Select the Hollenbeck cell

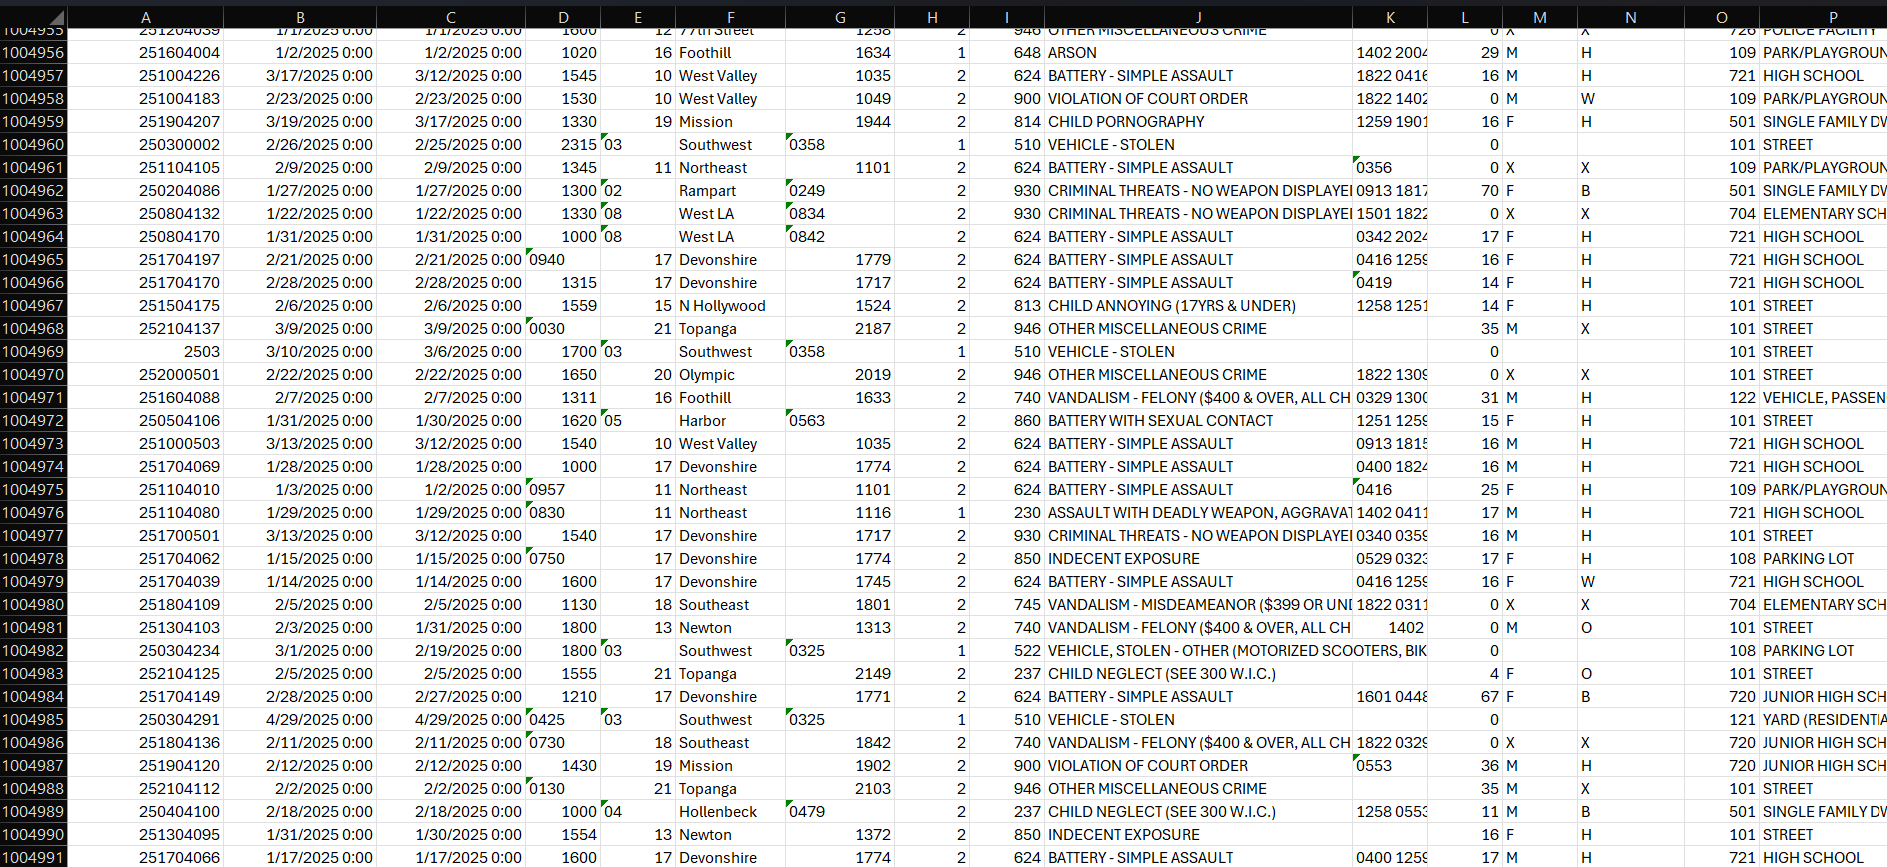click(718, 812)
